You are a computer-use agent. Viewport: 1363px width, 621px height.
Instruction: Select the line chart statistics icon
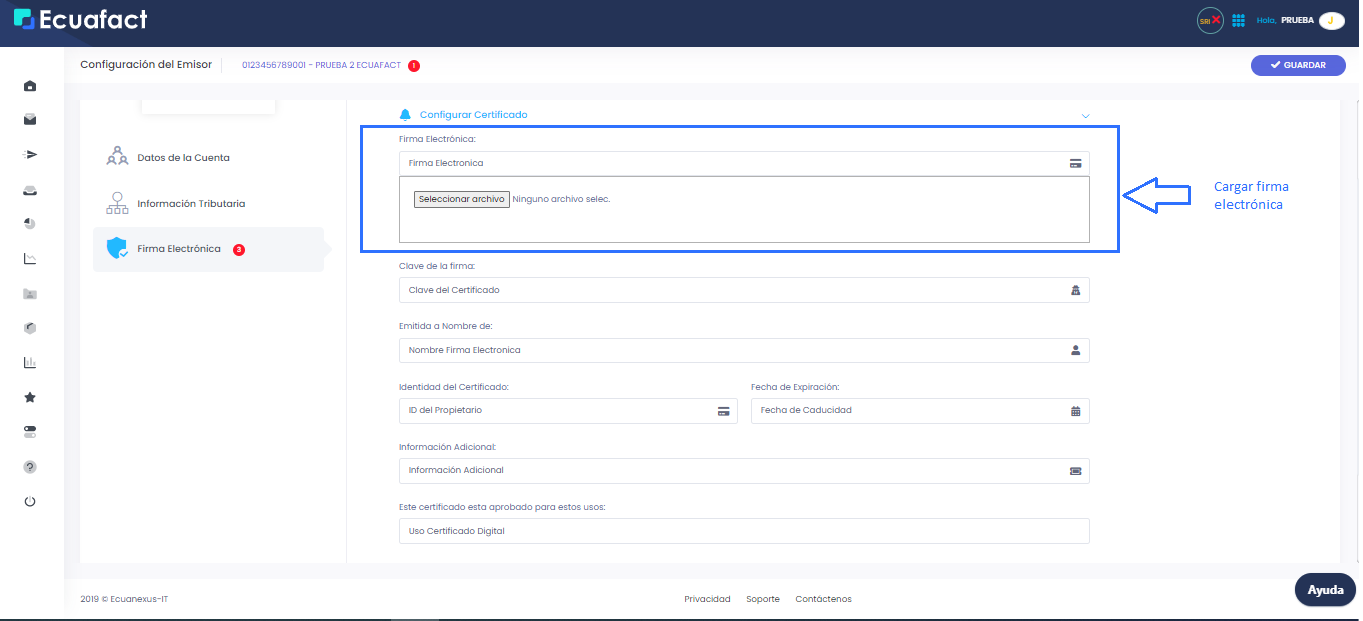(x=29, y=258)
